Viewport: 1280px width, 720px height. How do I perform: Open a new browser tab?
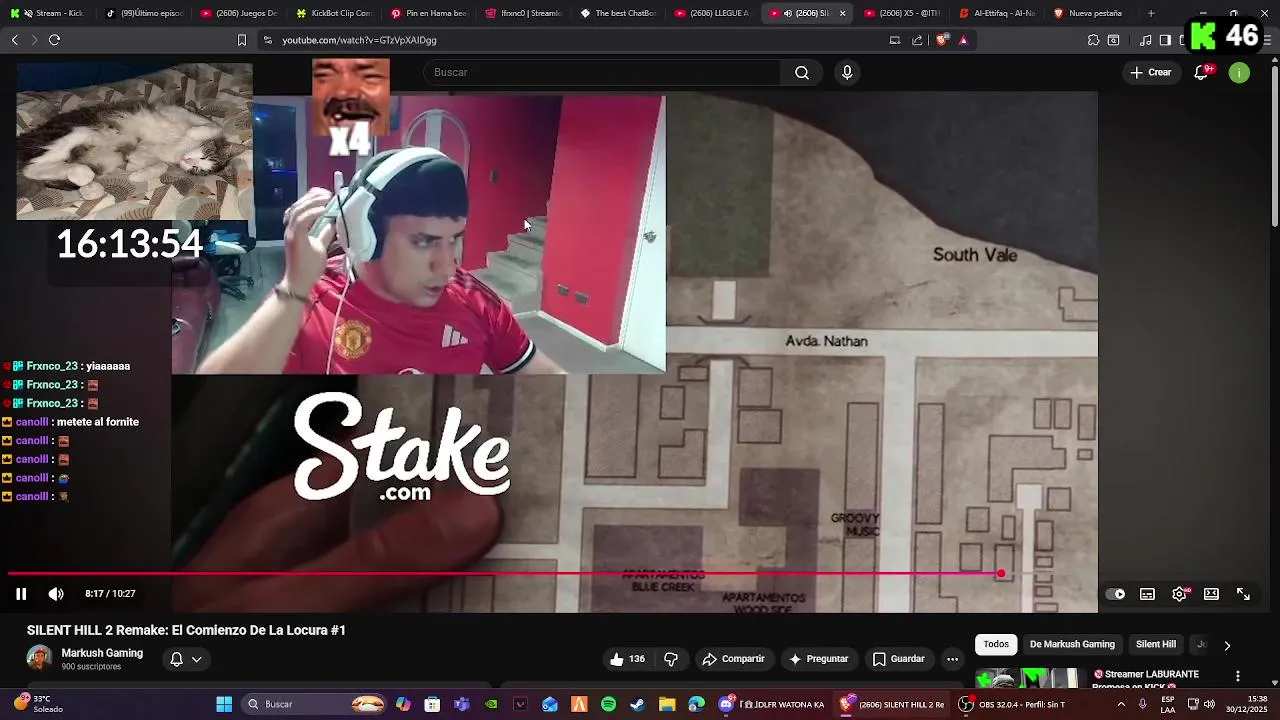click(1151, 13)
